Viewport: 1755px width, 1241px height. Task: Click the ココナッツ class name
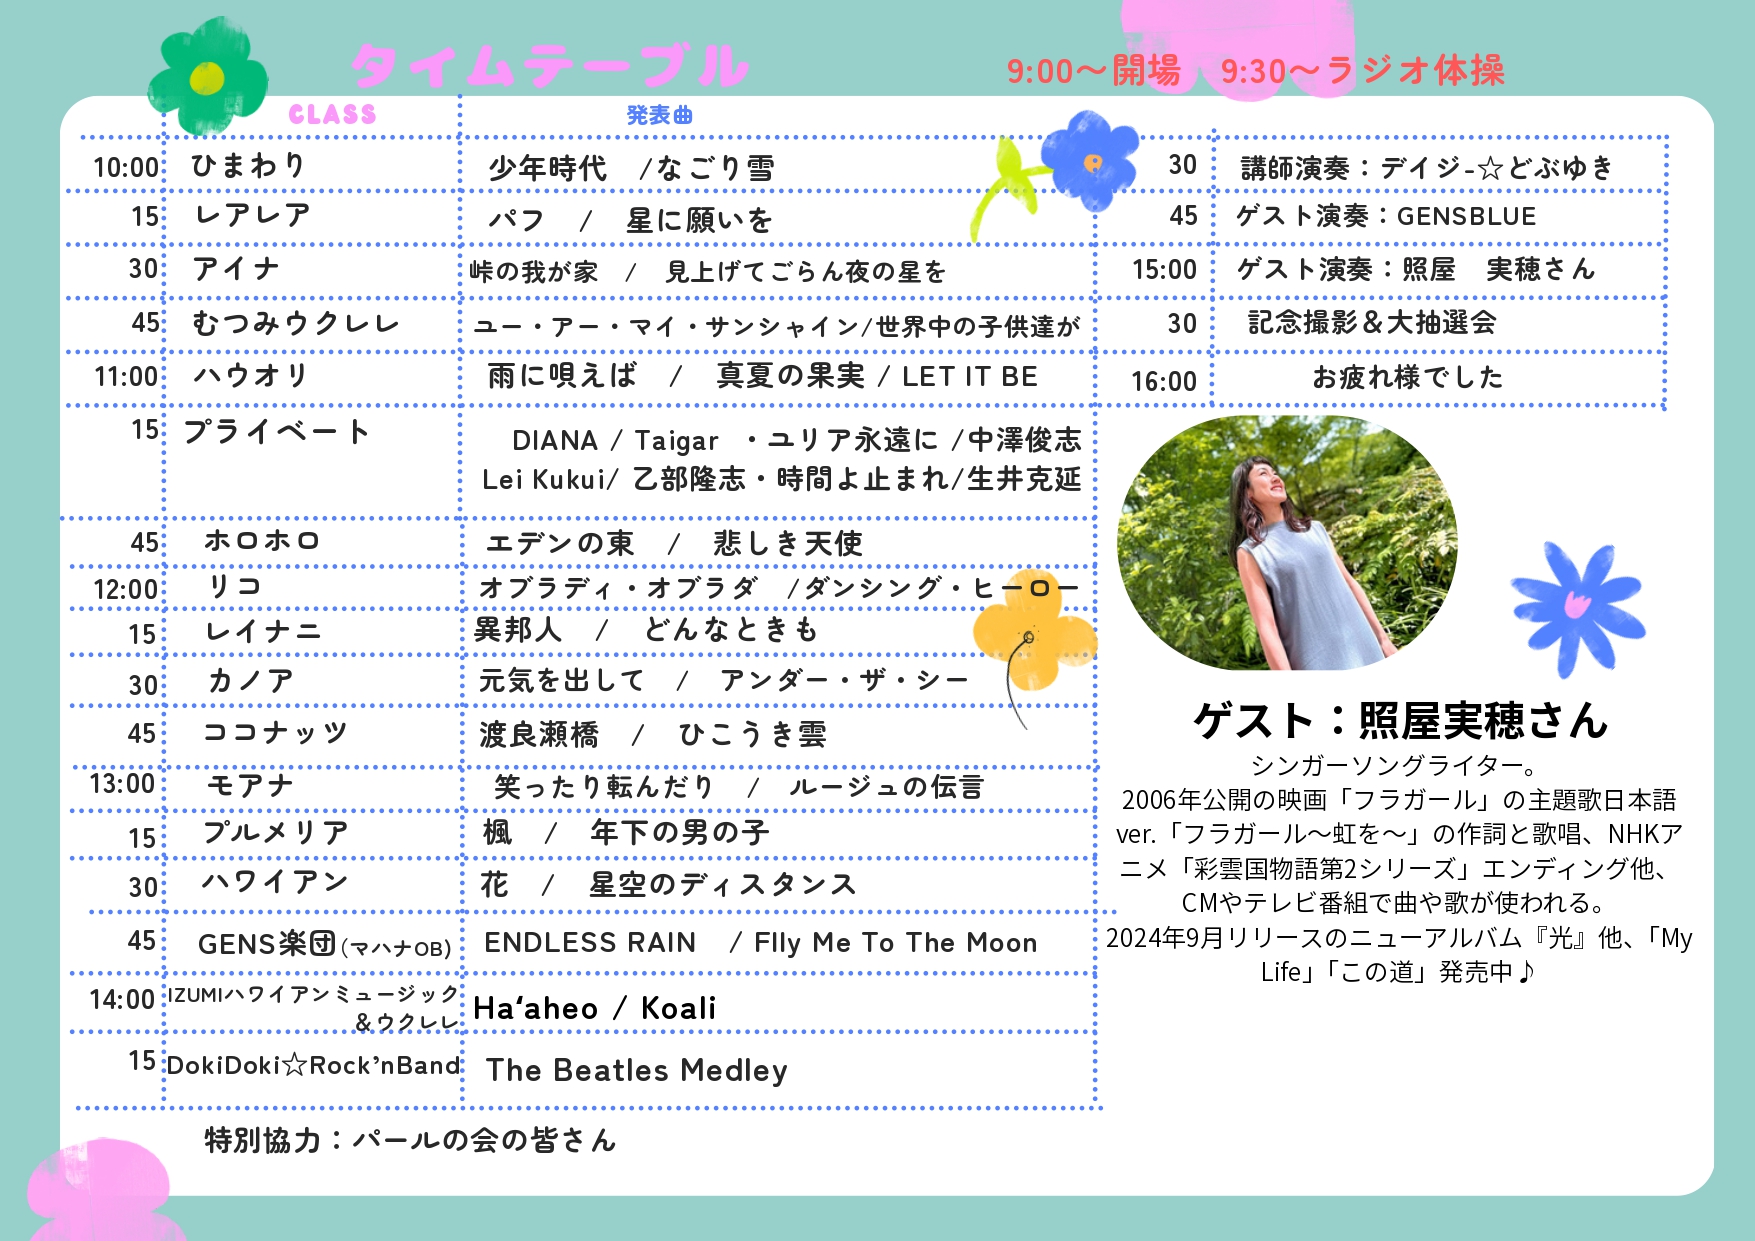[x=275, y=732]
